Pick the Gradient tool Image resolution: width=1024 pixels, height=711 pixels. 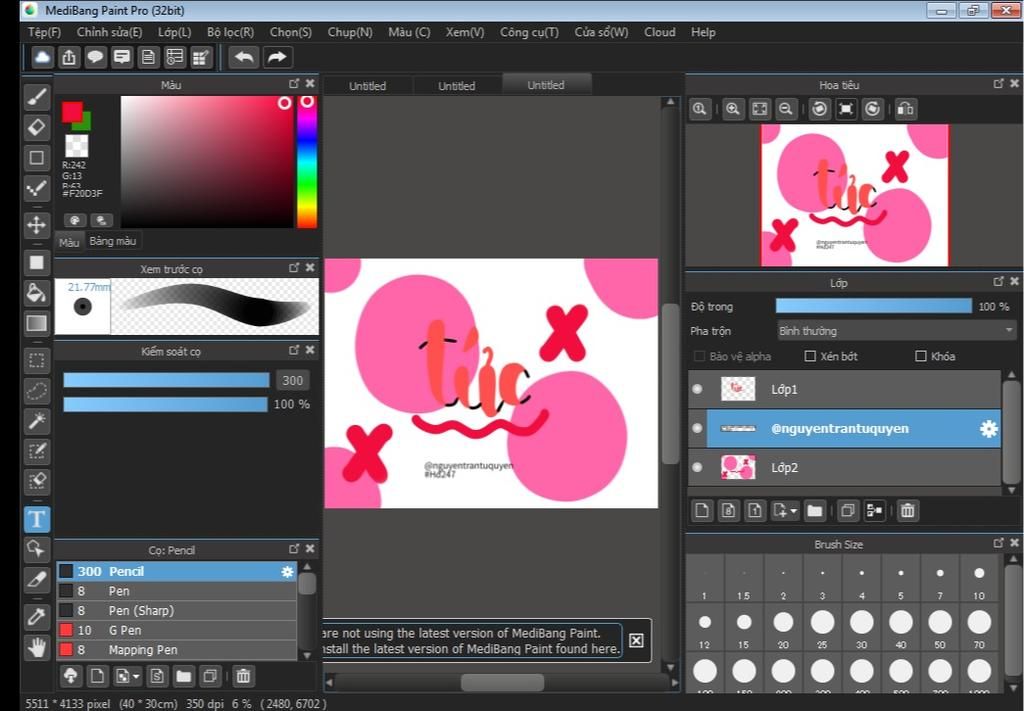(37, 323)
